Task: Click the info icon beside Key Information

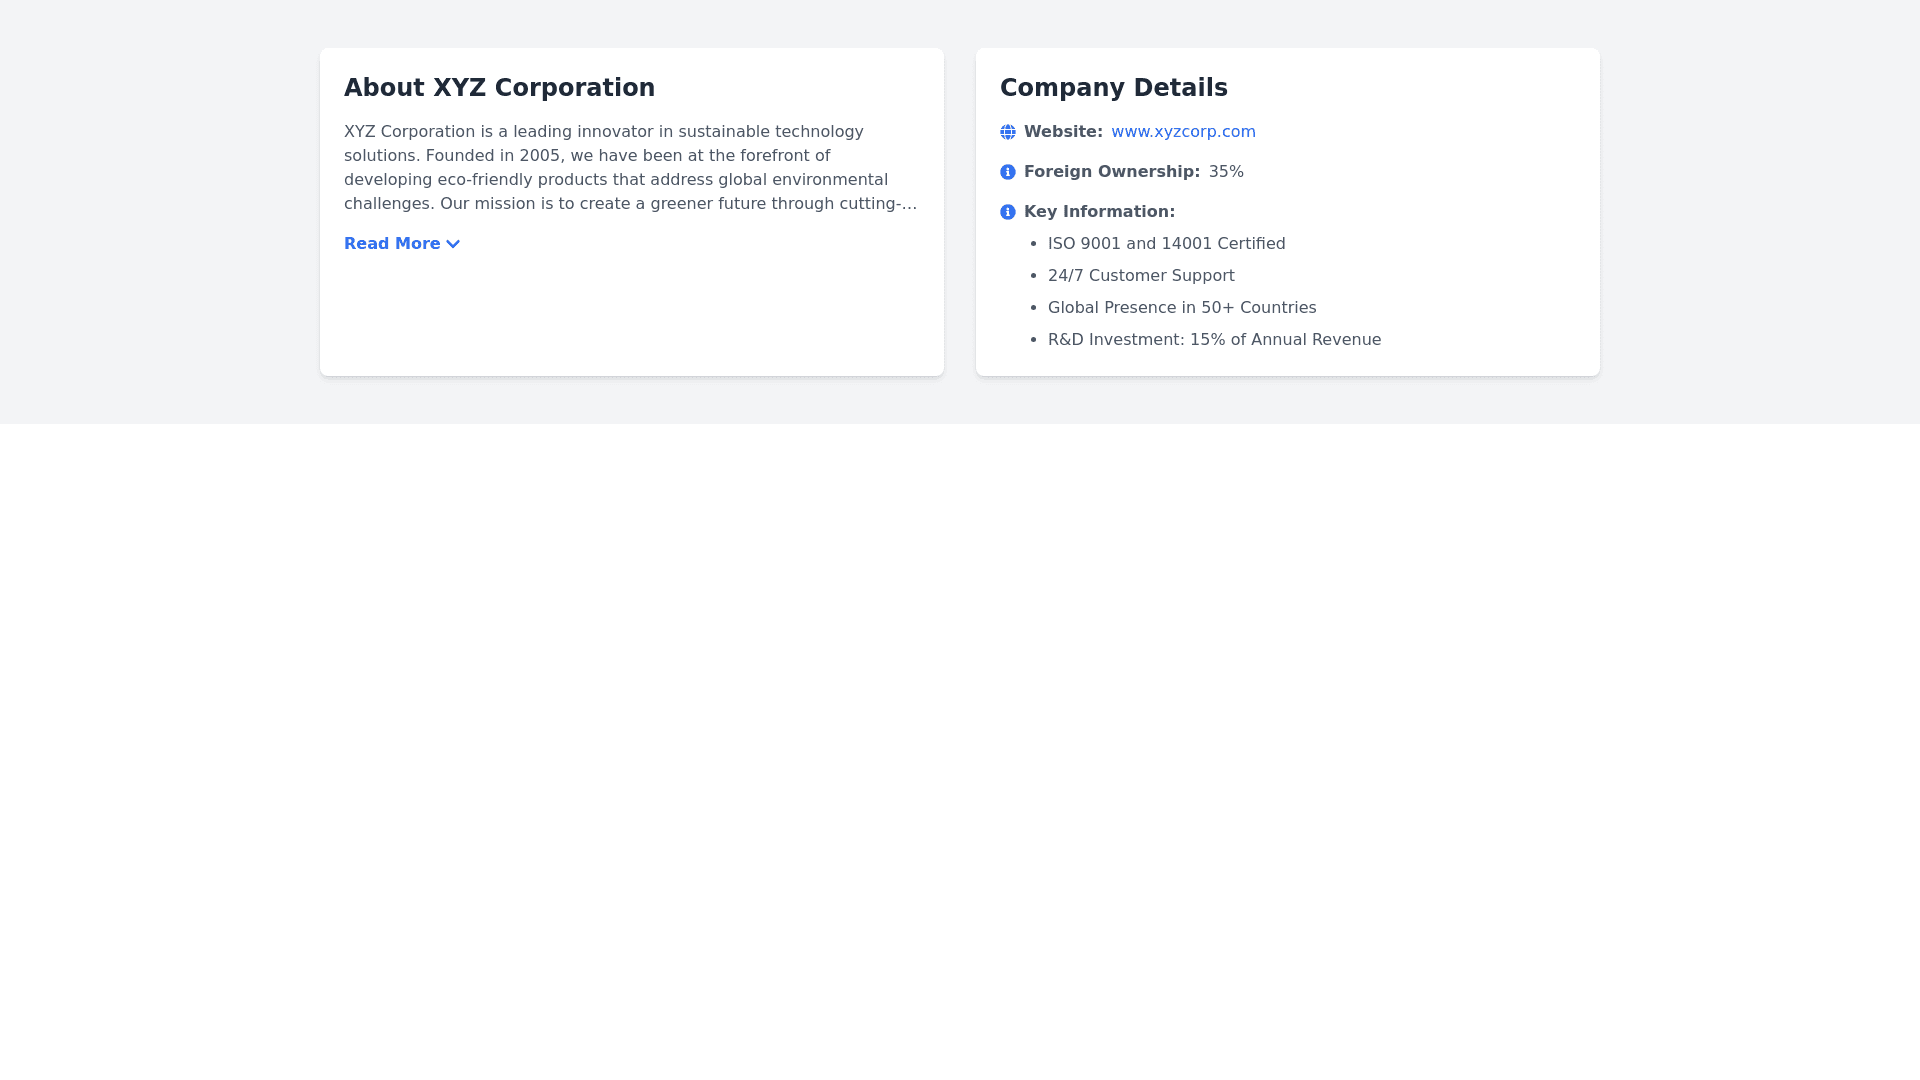Action: point(1008,212)
